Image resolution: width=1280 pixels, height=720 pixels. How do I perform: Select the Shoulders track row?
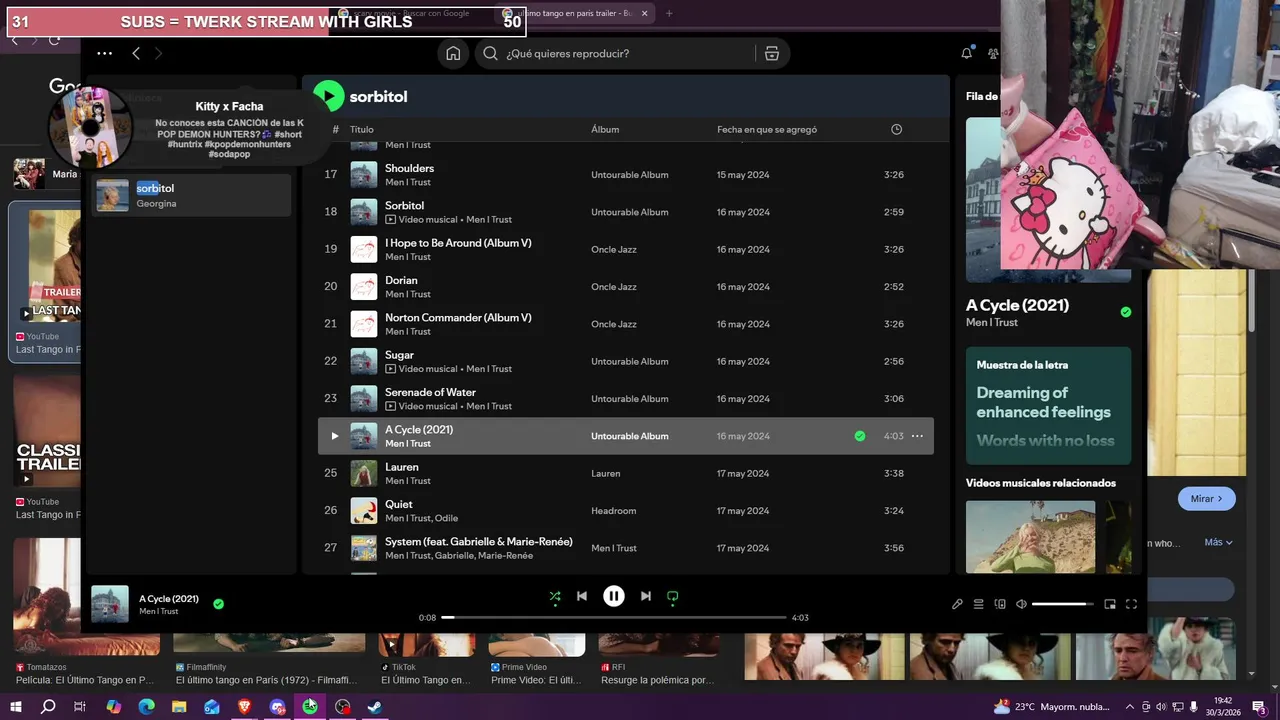click(625, 175)
